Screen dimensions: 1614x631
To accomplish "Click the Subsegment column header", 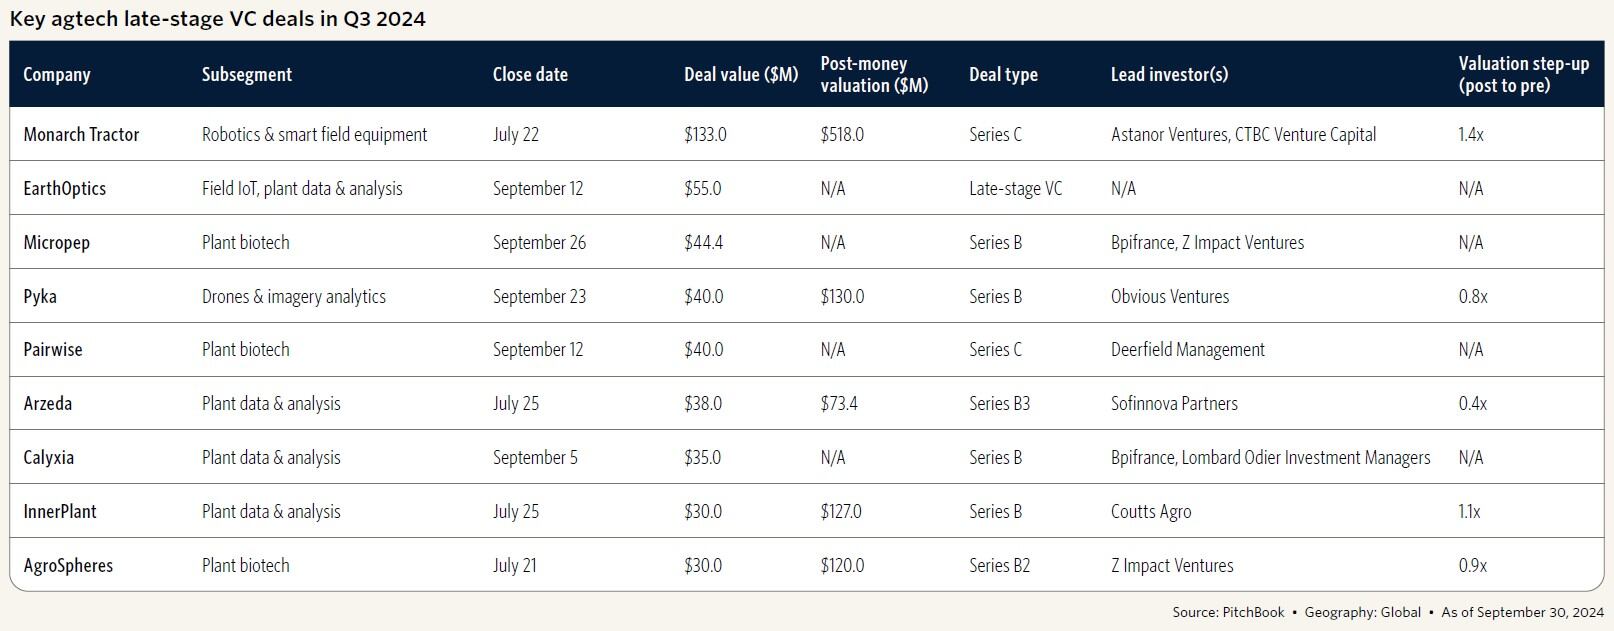I will 246,75.
